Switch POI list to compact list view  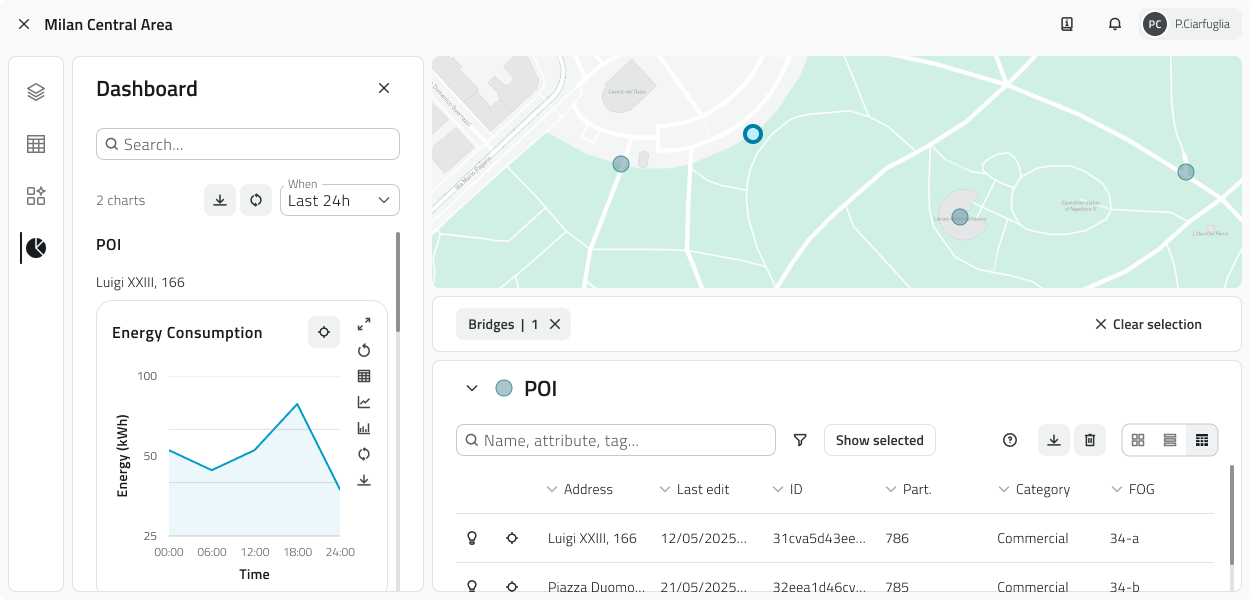tap(1170, 440)
